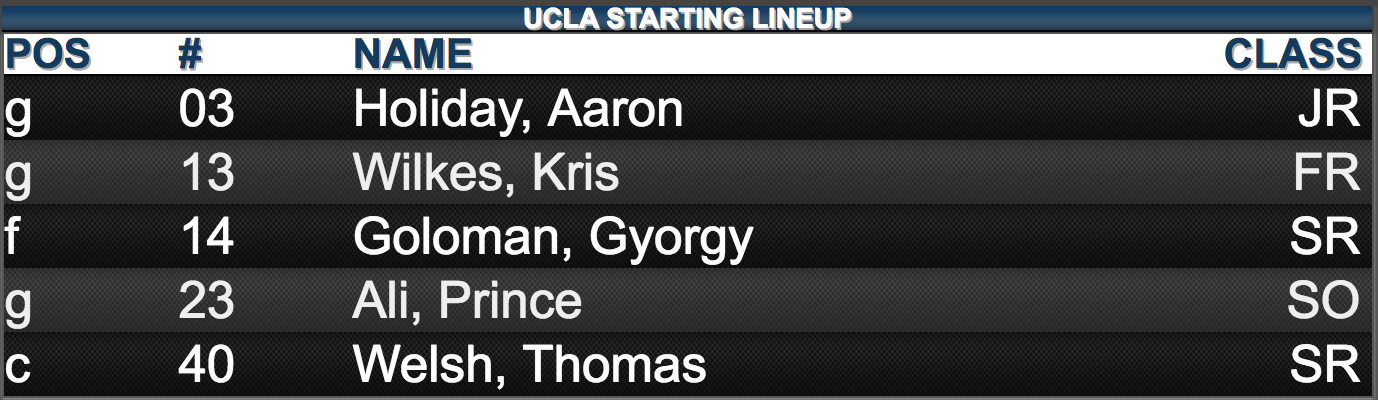Select player name Holiday, Aaron
Screen dimensions: 1378x400
pyautogui.click(x=518, y=111)
